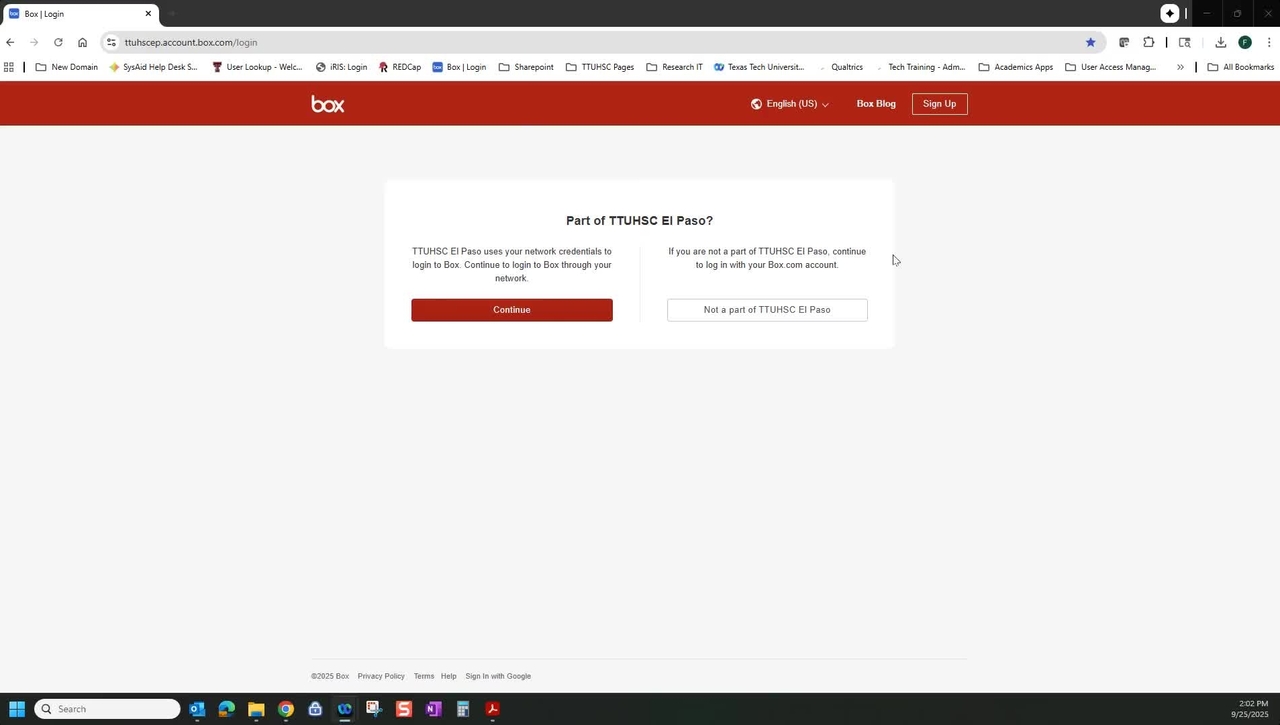This screenshot has width=1280, height=725.
Task: Click Sign In with Google link
Action: pos(498,676)
